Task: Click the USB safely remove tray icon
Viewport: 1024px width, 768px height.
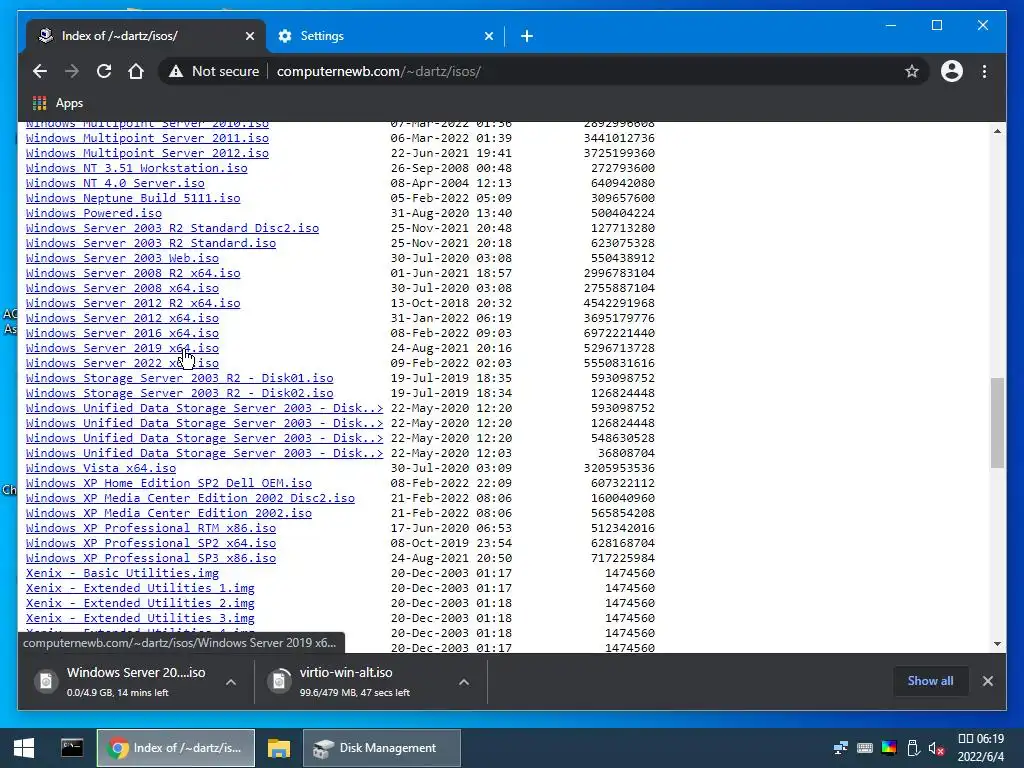Action: click(913, 748)
